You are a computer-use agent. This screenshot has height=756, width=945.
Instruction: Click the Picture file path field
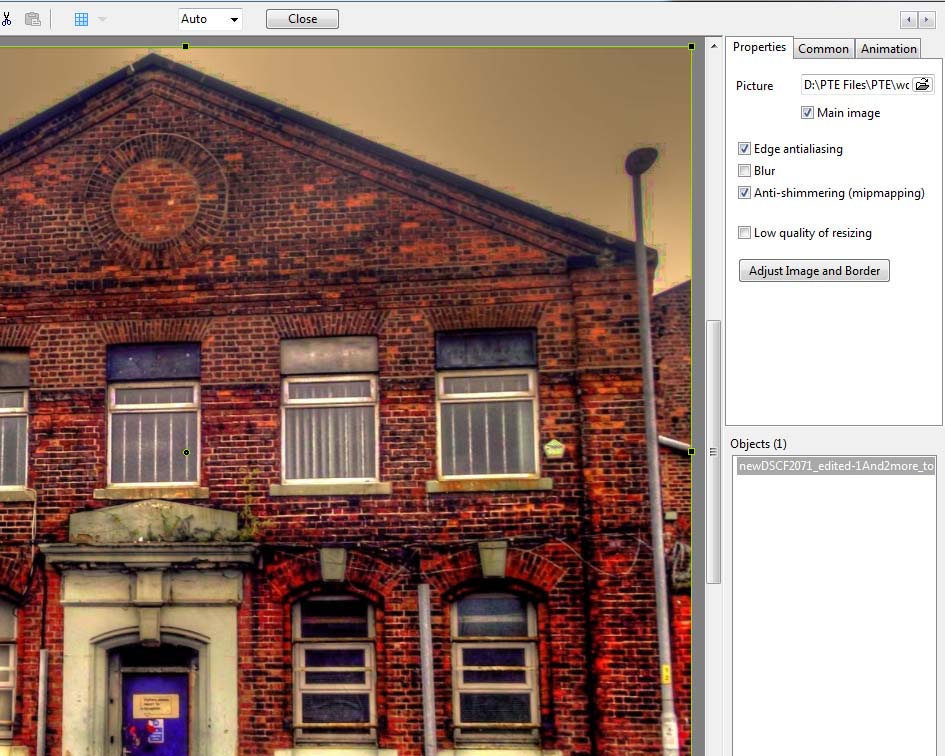(856, 85)
